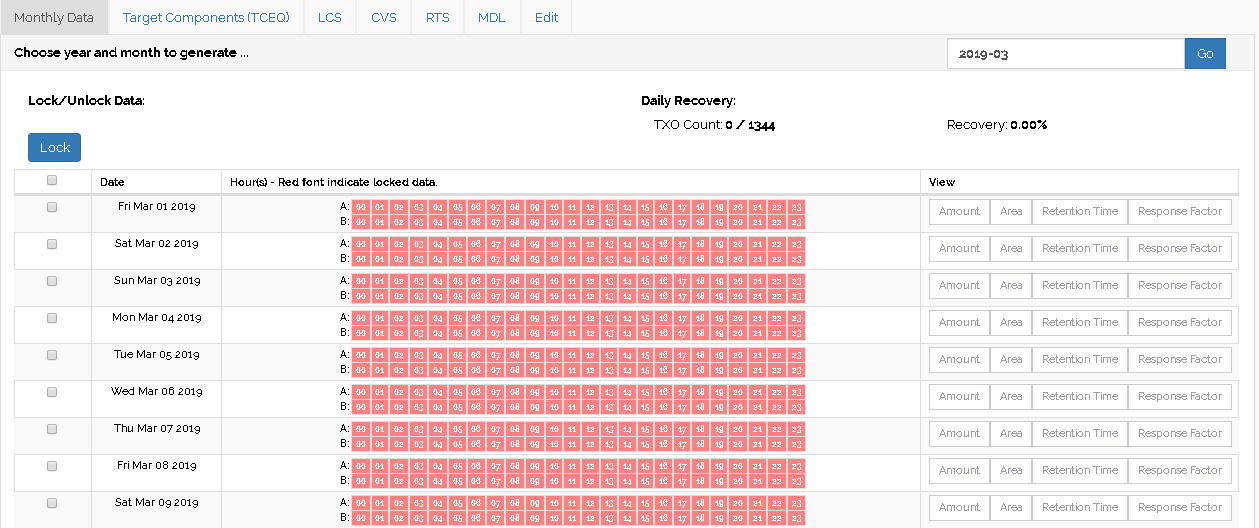The height and width of the screenshot is (528, 1259).
Task: Show Response Factor for Tue Mar 05 2019
Action: point(1179,360)
